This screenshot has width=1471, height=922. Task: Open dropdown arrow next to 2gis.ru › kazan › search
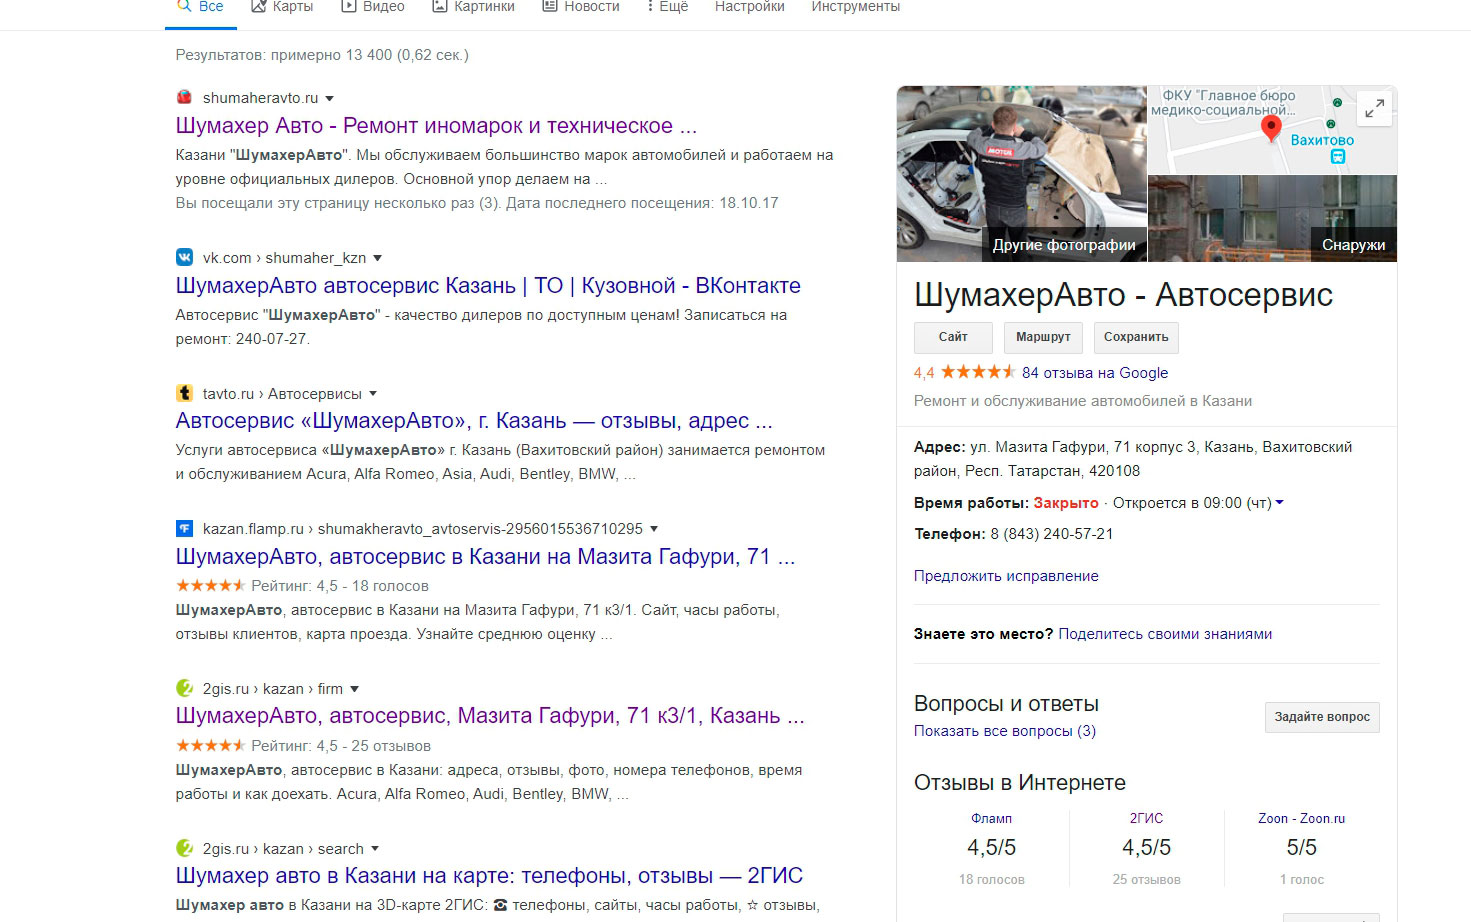point(375,849)
